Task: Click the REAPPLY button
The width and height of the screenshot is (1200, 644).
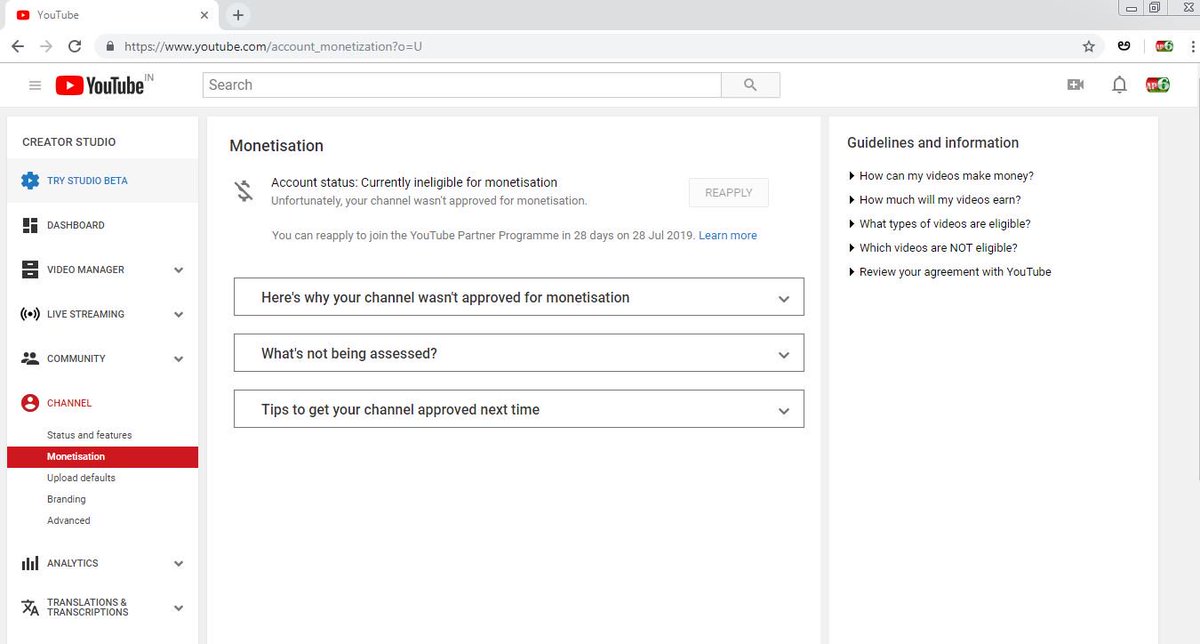Action: point(728,192)
